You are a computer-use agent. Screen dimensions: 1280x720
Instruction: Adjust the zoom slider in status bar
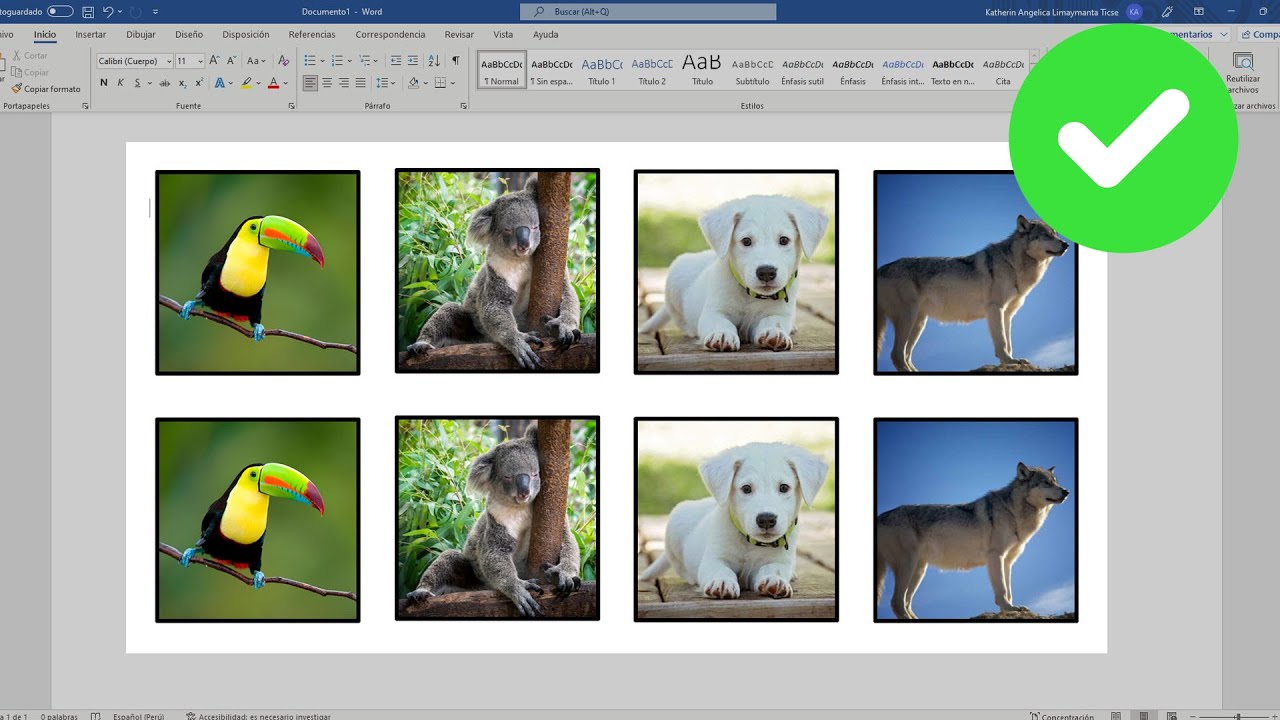click(x=1236, y=716)
